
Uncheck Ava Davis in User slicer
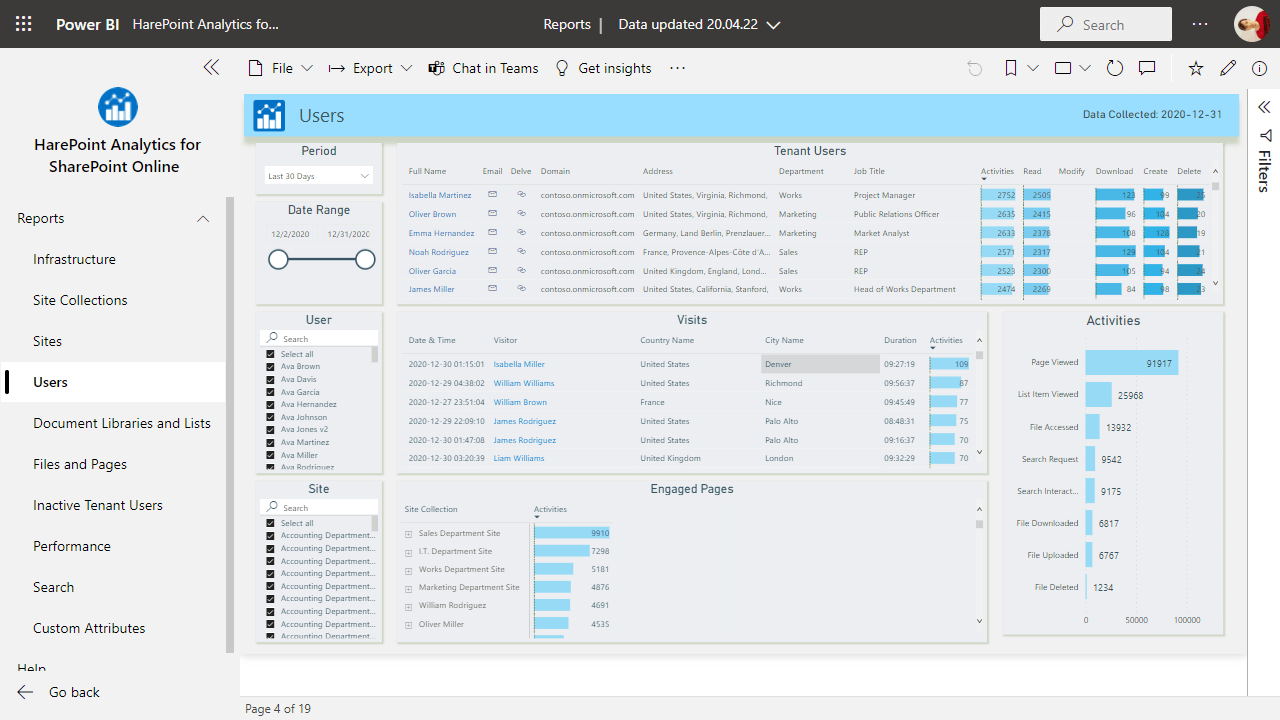pos(270,379)
